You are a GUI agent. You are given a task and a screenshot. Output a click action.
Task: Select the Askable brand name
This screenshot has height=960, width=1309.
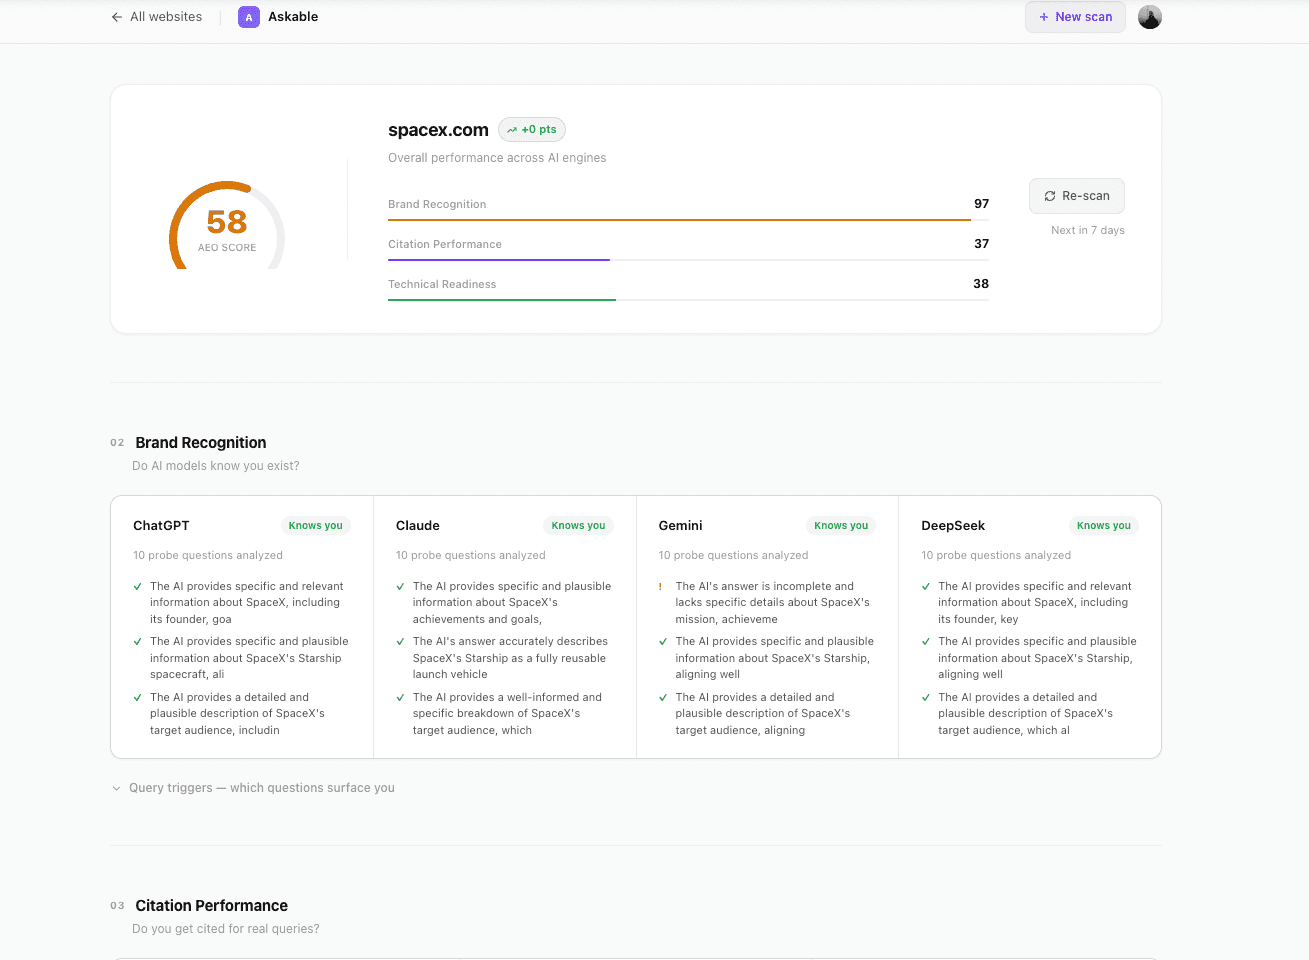293,17
